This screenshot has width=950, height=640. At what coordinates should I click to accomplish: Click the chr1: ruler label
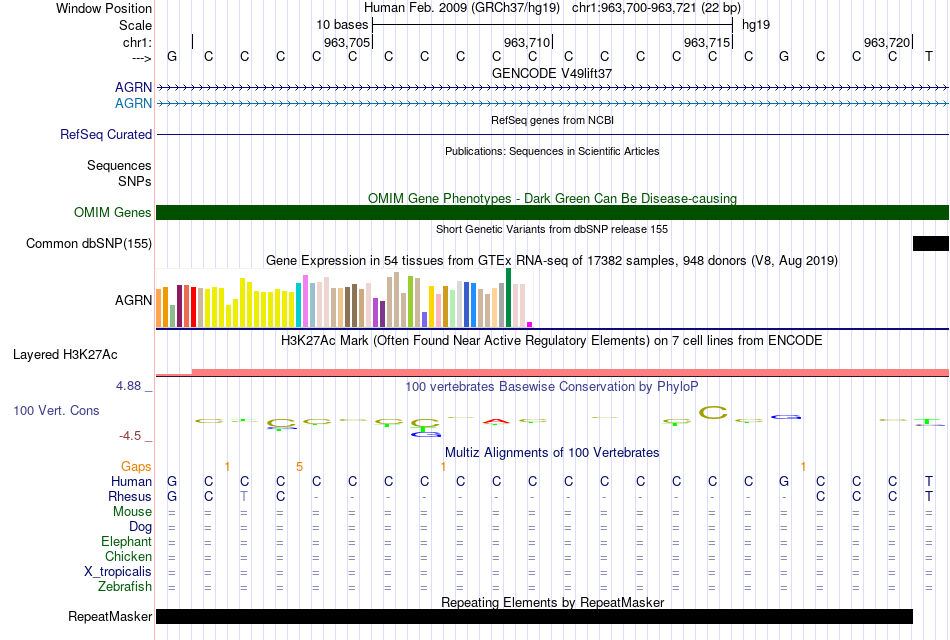(x=137, y=42)
